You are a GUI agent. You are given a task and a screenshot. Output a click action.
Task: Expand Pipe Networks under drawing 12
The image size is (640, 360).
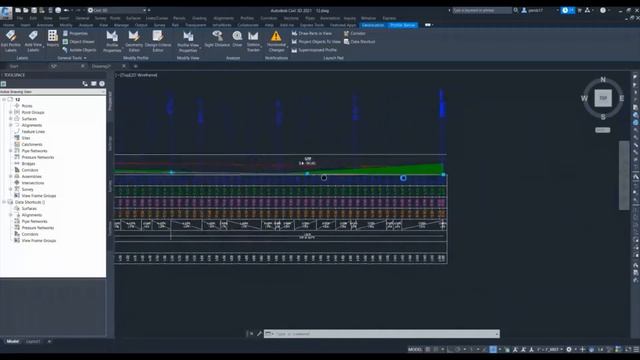[x=11, y=151]
